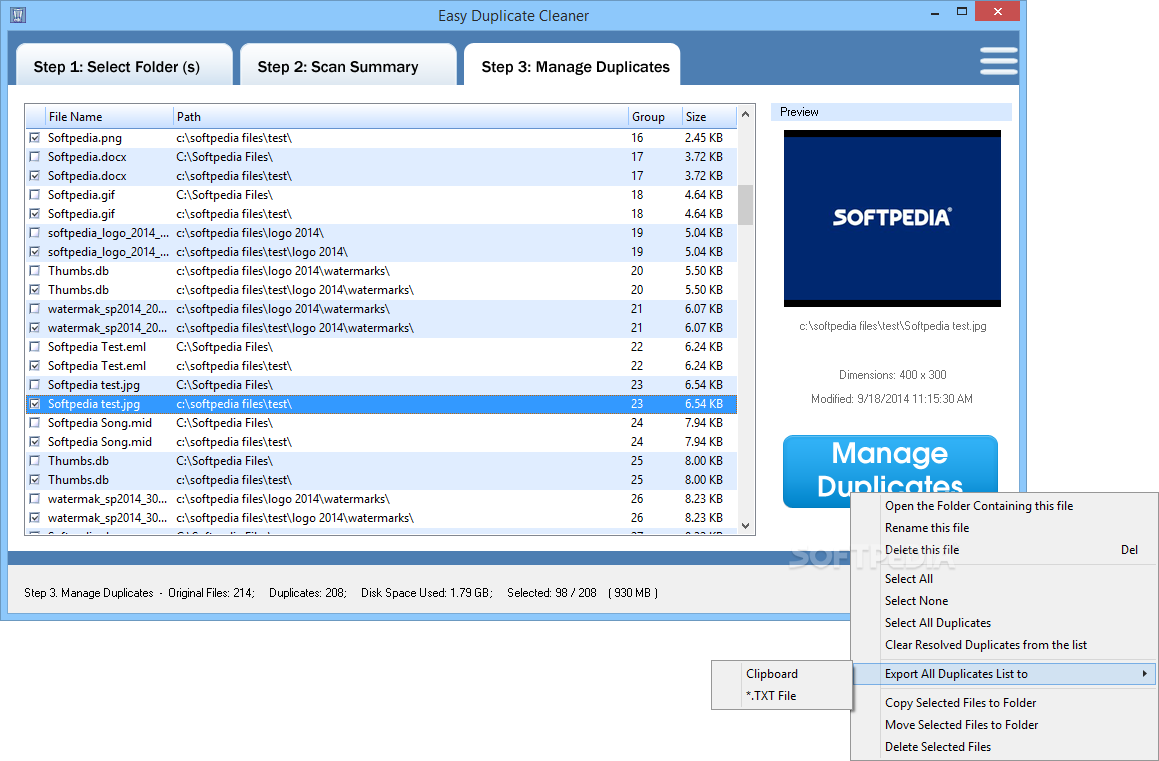Sort by the Size column header

coord(709,117)
